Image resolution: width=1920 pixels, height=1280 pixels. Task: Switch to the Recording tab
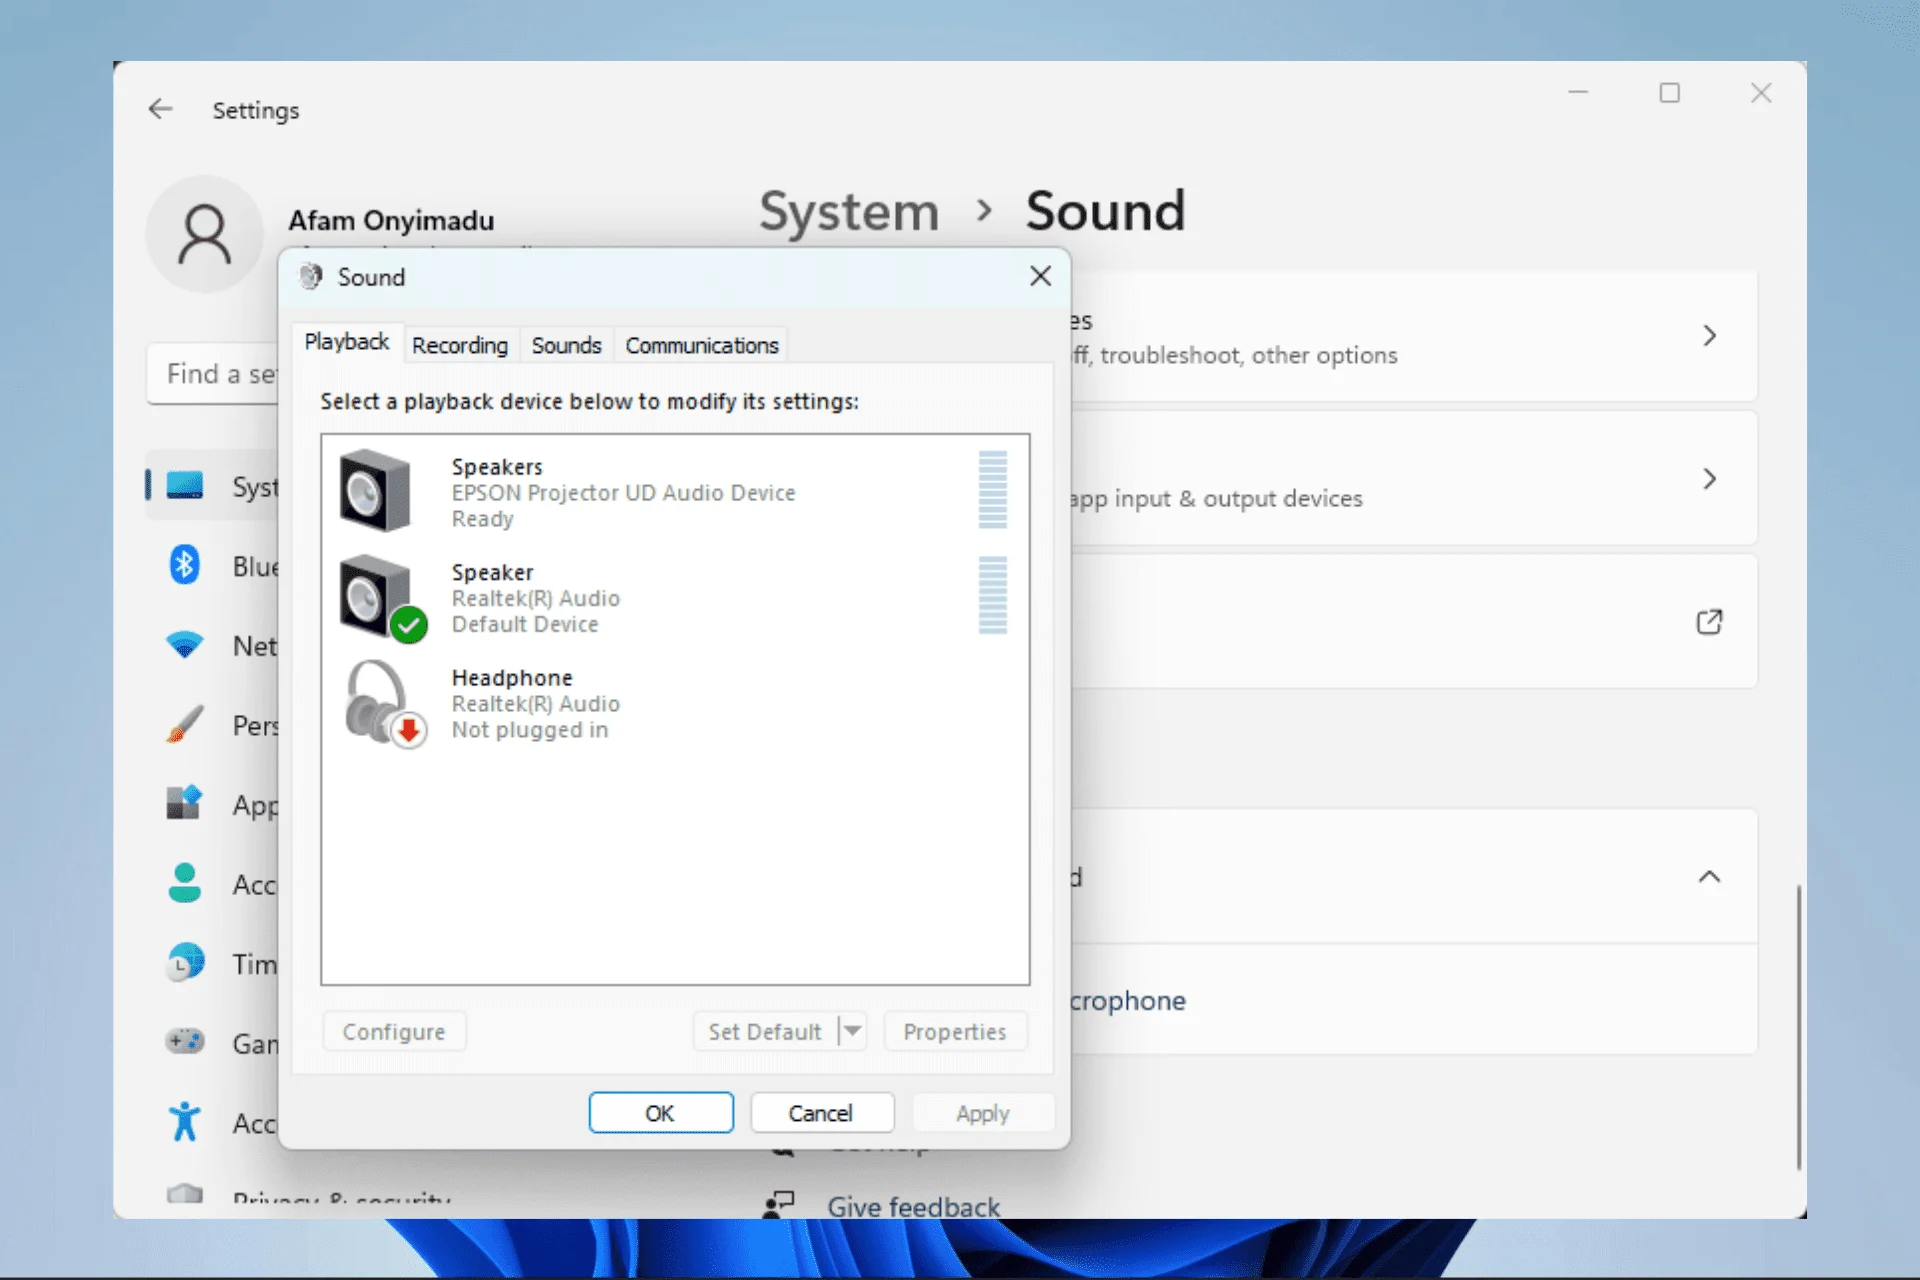[x=460, y=345]
